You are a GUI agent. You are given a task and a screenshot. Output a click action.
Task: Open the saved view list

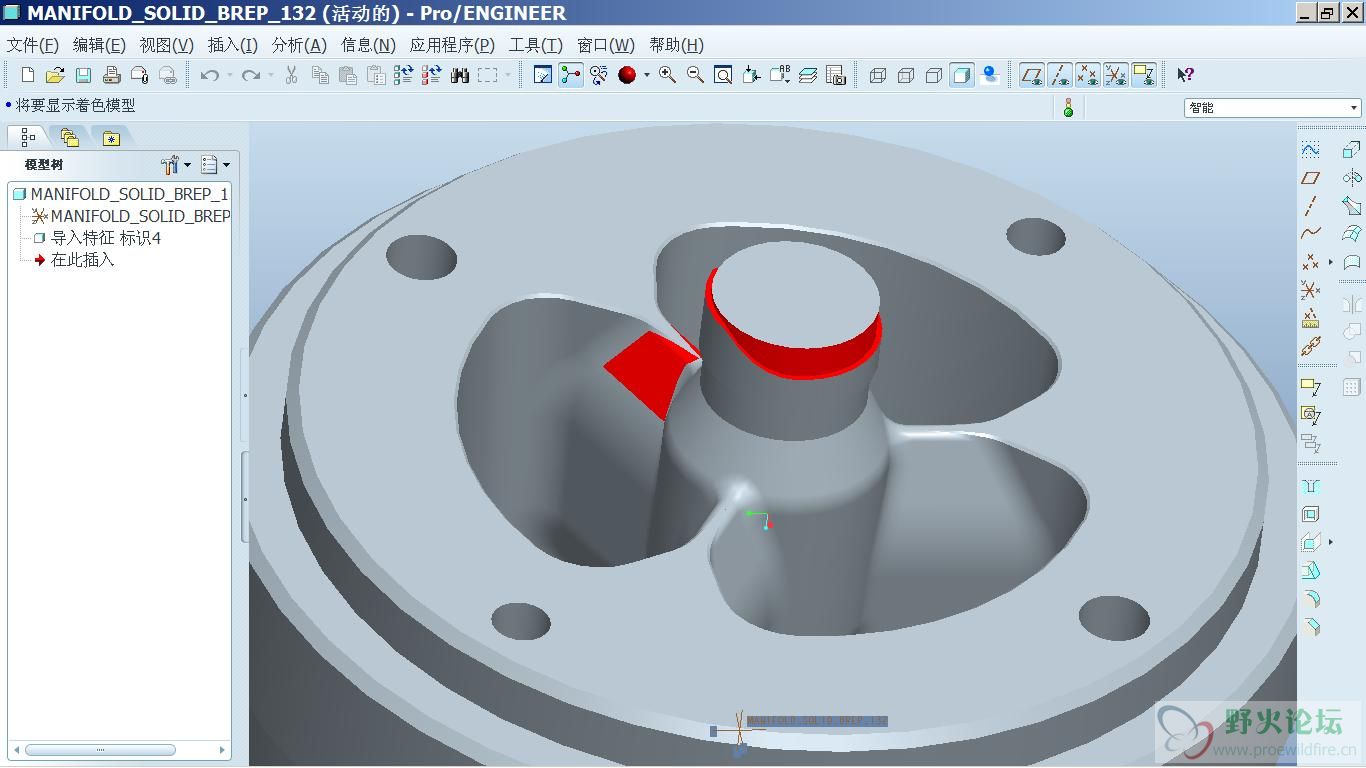pyautogui.click(x=780, y=75)
